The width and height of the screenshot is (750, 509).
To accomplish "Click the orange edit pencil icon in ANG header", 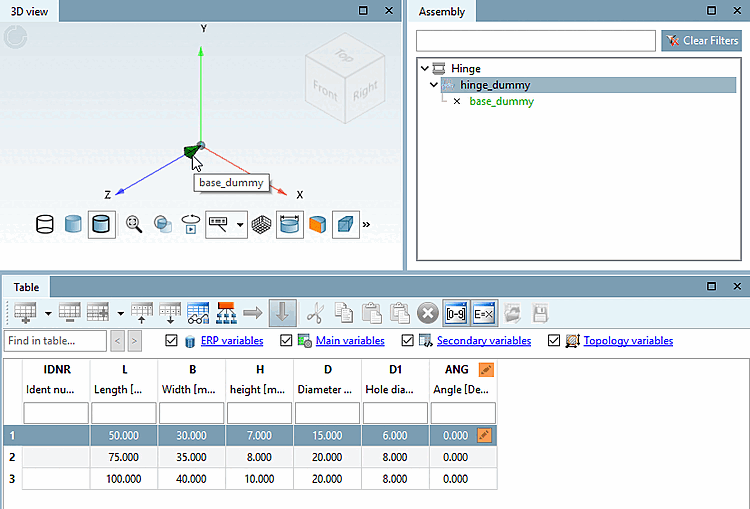I will coord(486,370).
